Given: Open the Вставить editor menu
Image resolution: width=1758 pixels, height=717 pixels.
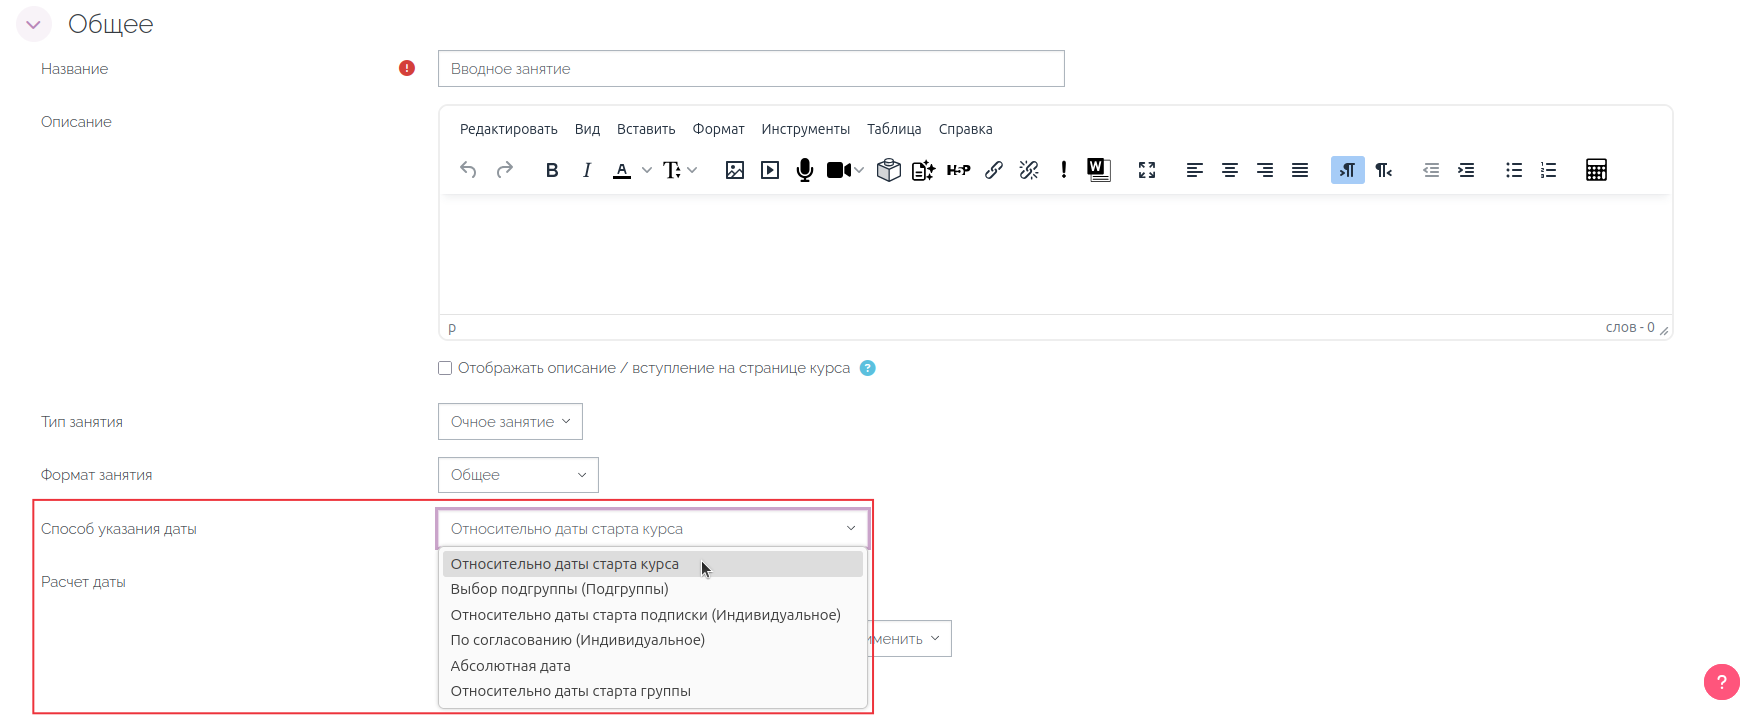Looking at the screenshot, I should [x=646, y=129].
